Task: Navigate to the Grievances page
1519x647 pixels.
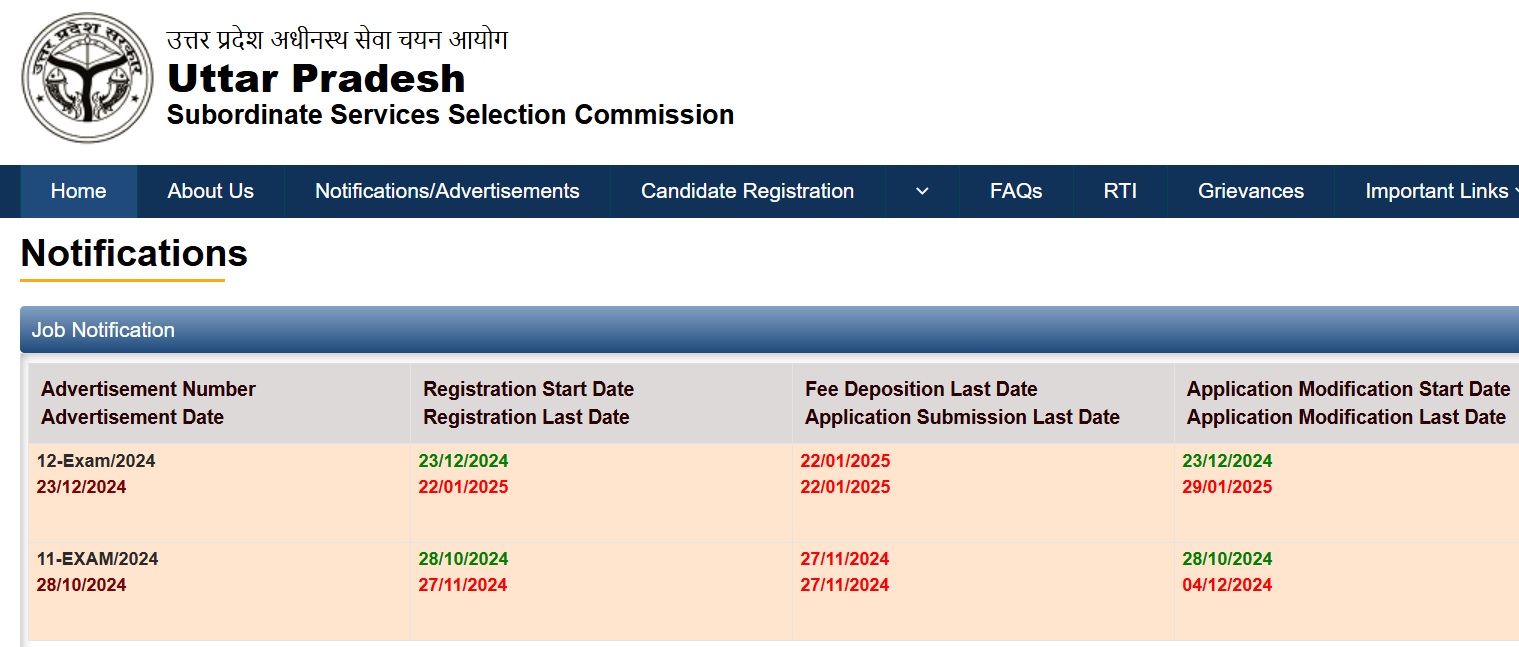Action: [x=1250, y=191]
